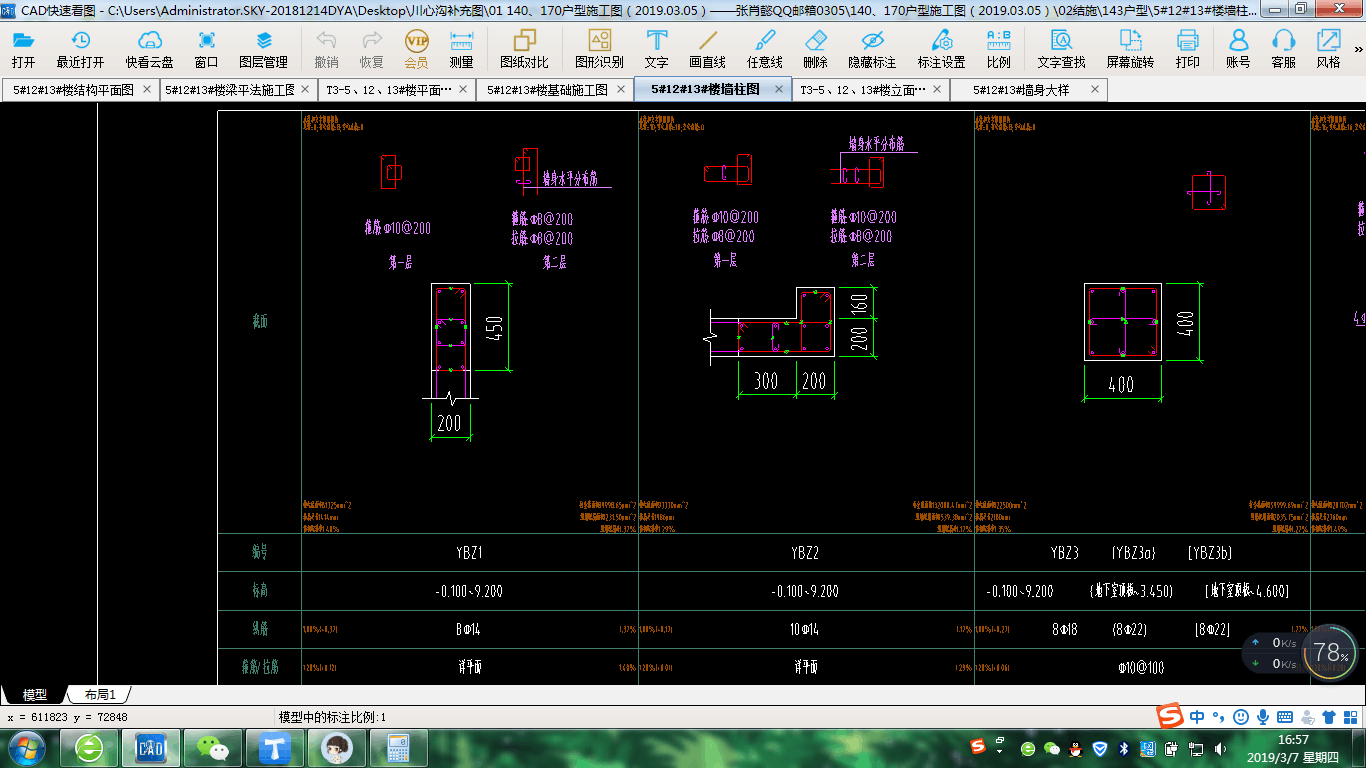Switch to the 模型 model tab
1366x768 pixels.
click(x=34, y=695)
